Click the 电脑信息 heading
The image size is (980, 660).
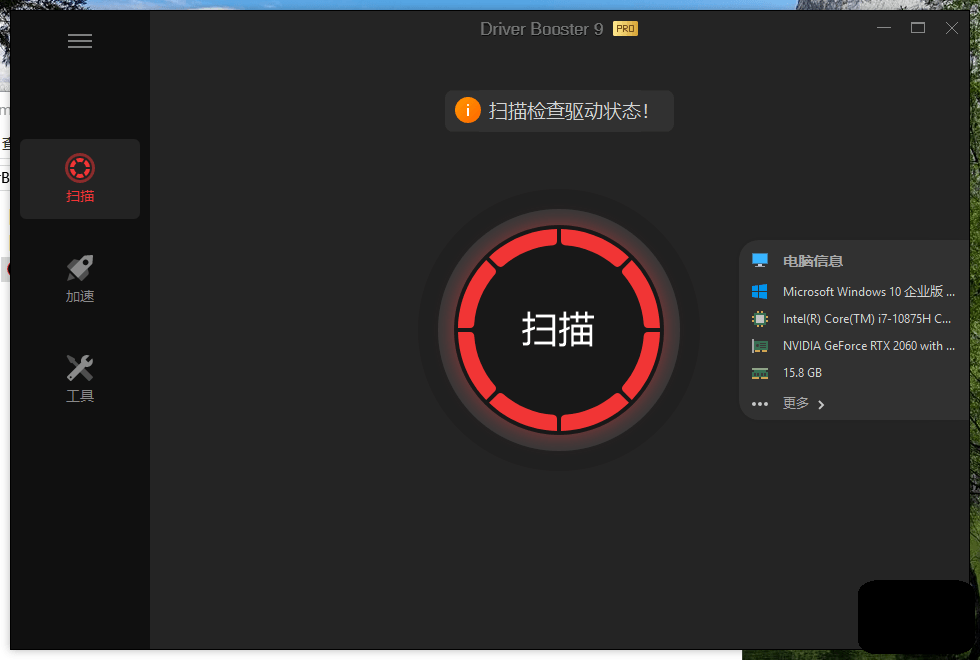pyautogui.click(x=812, y=261)
